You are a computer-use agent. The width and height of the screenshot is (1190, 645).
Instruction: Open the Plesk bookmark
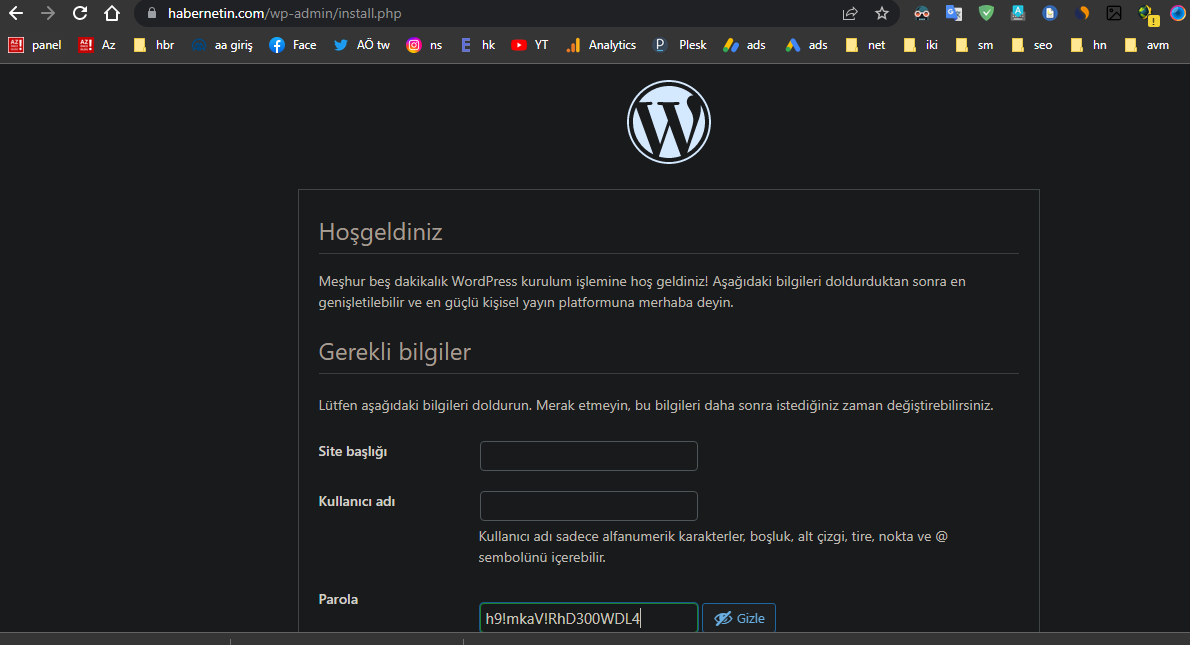point(680,46)
